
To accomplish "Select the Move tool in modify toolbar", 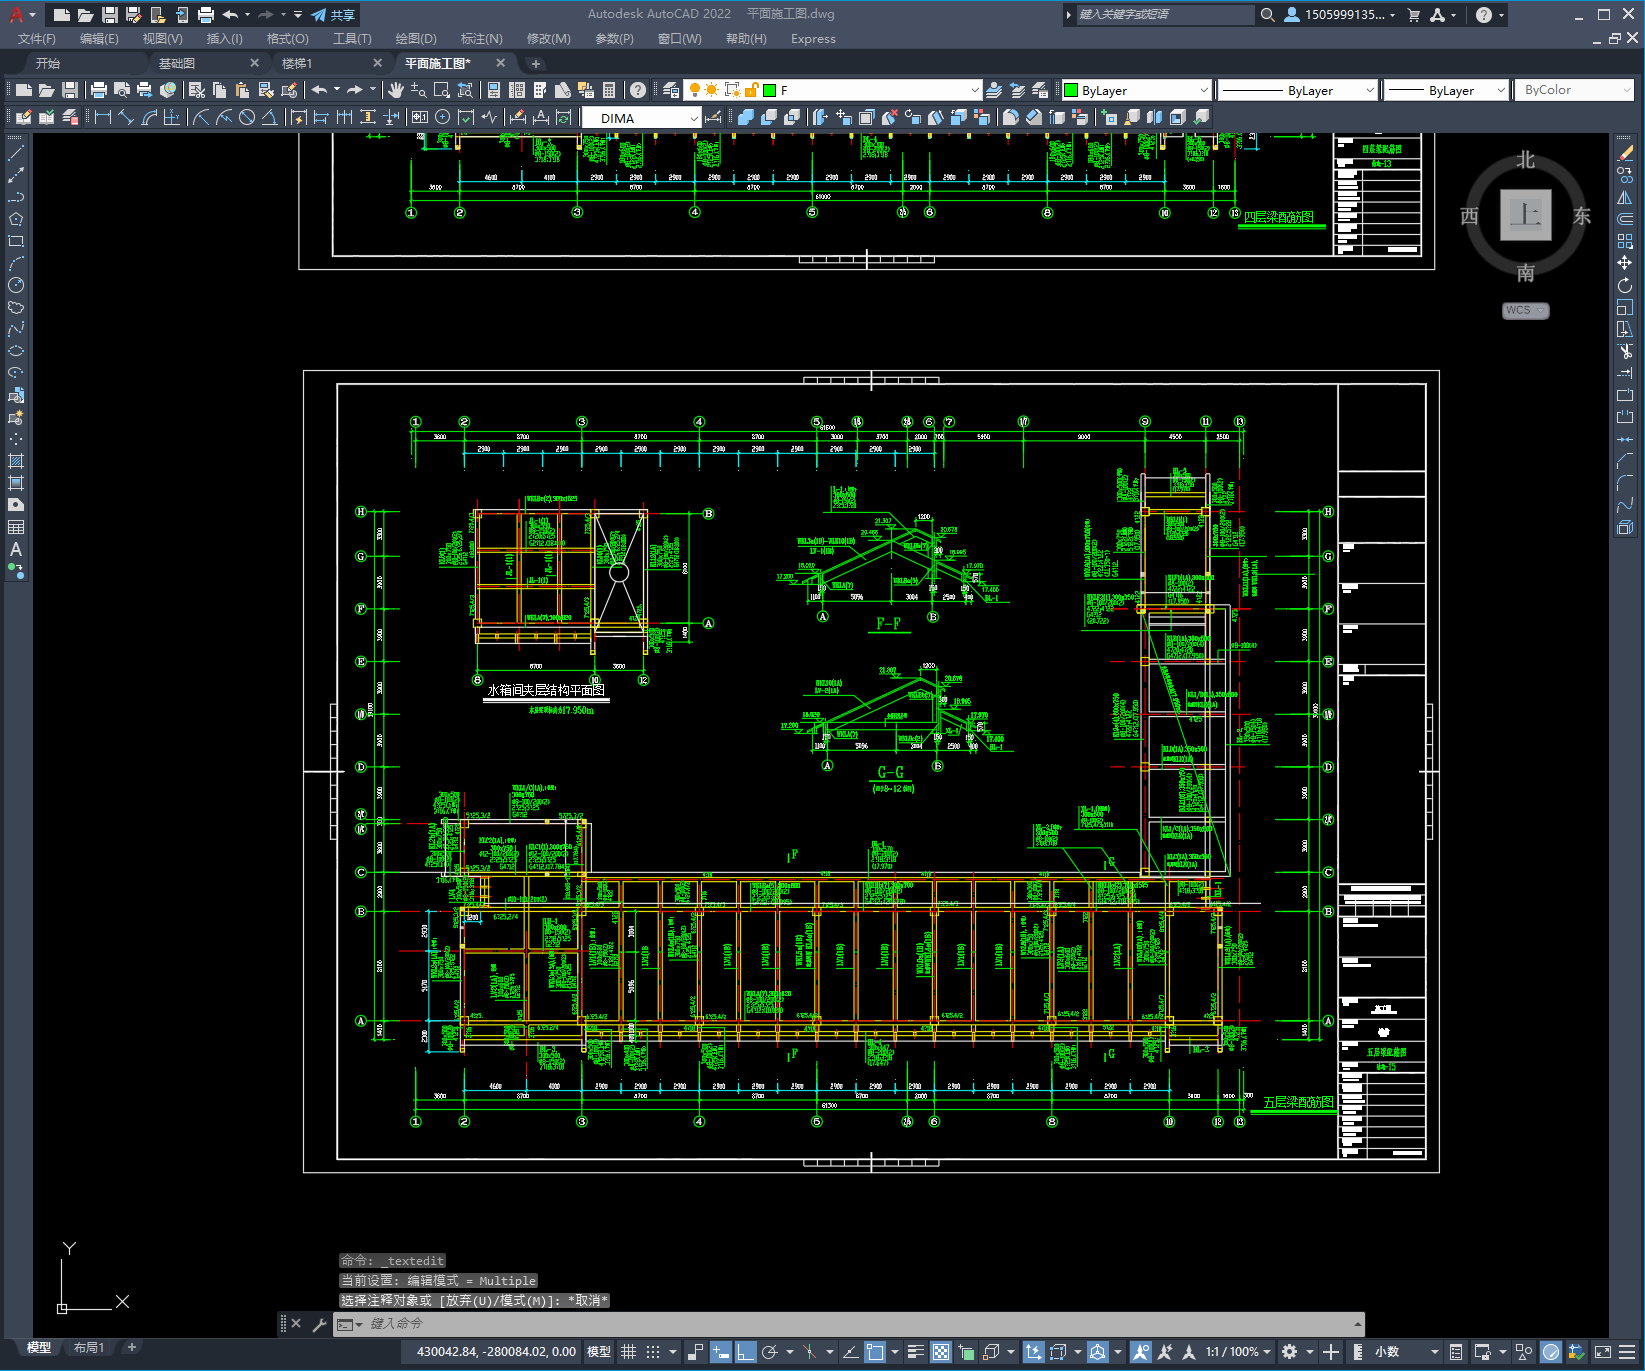I will pos(1625,263).
